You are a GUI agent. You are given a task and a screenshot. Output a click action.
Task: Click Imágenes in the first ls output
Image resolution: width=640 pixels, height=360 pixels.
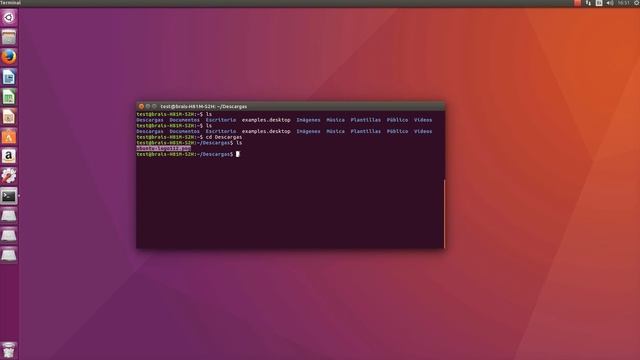click(308, 120)
